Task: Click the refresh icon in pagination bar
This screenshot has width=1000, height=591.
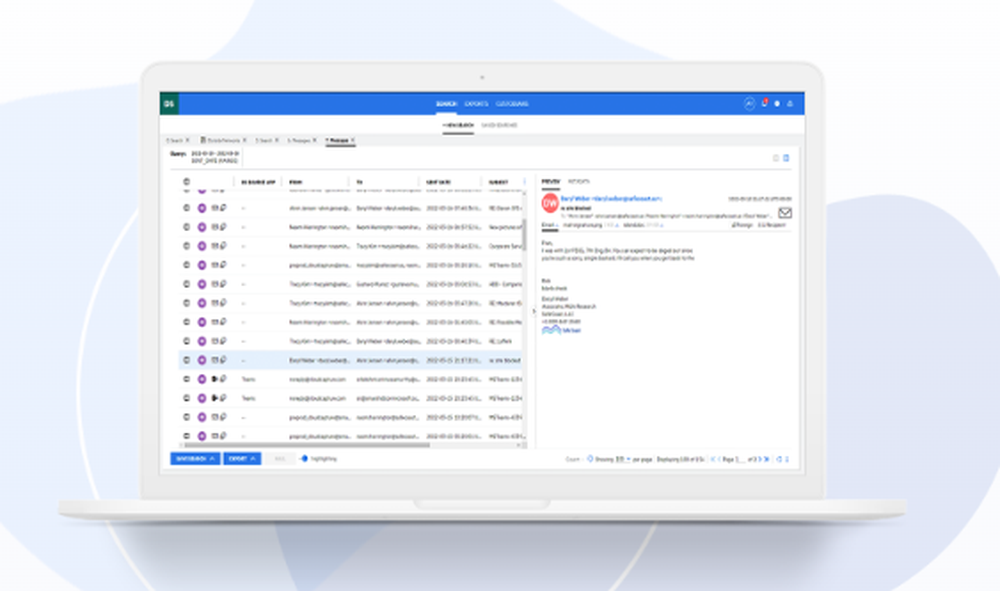Action: coord(779,459)
